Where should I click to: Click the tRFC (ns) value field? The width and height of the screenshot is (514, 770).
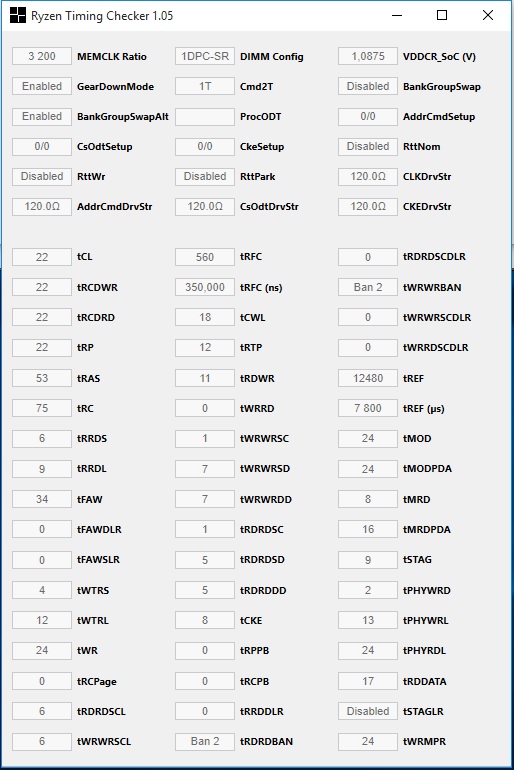point(205,287)
